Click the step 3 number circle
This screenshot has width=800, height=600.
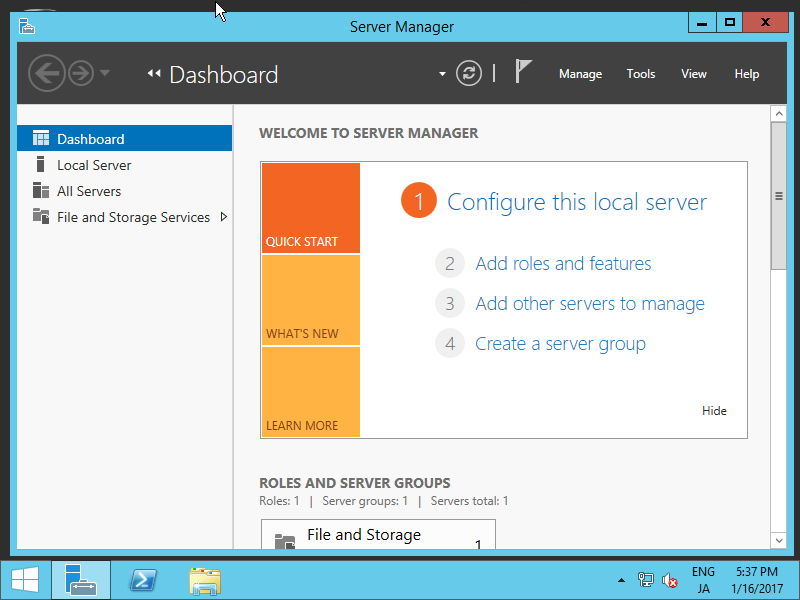pos(449,304)
